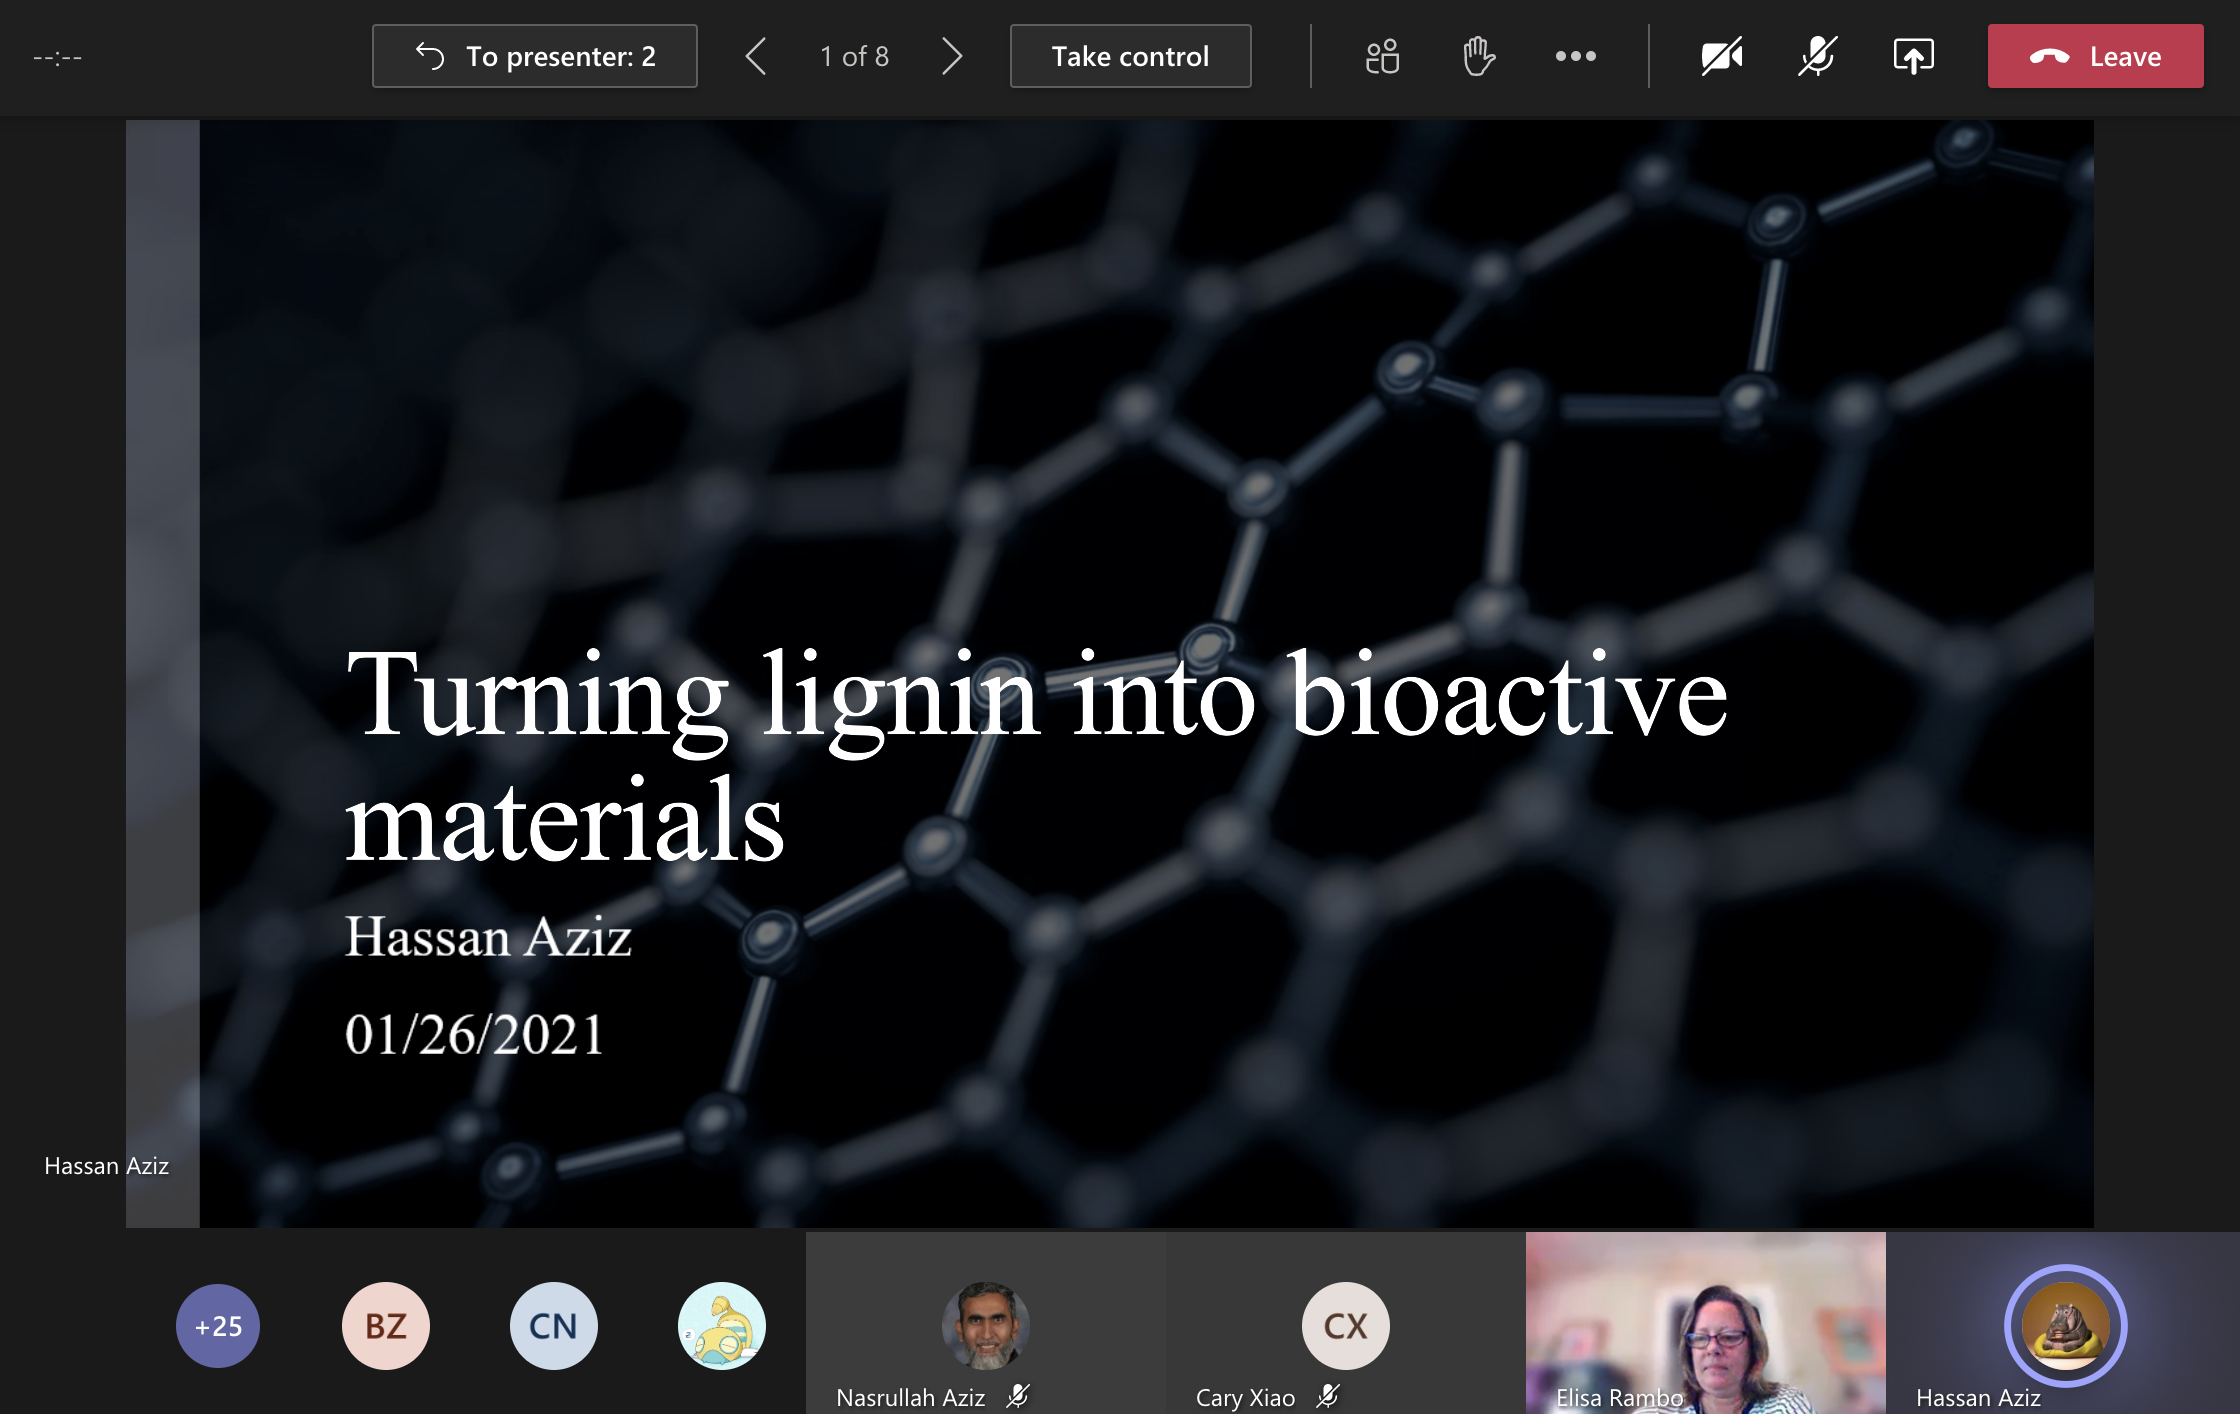Open the share content tray icon
This screenshot has width=2240, height=1414.
(x=1913, y=57)
